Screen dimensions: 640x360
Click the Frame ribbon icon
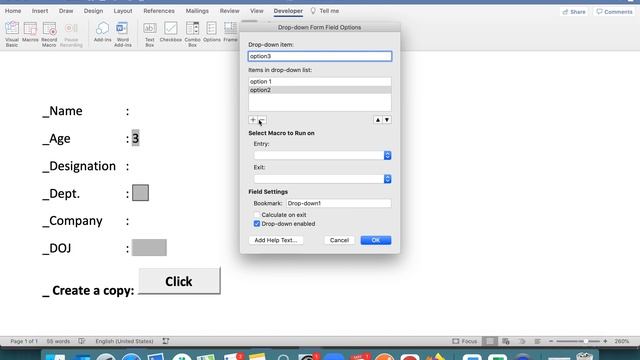(x=230, y=32)
